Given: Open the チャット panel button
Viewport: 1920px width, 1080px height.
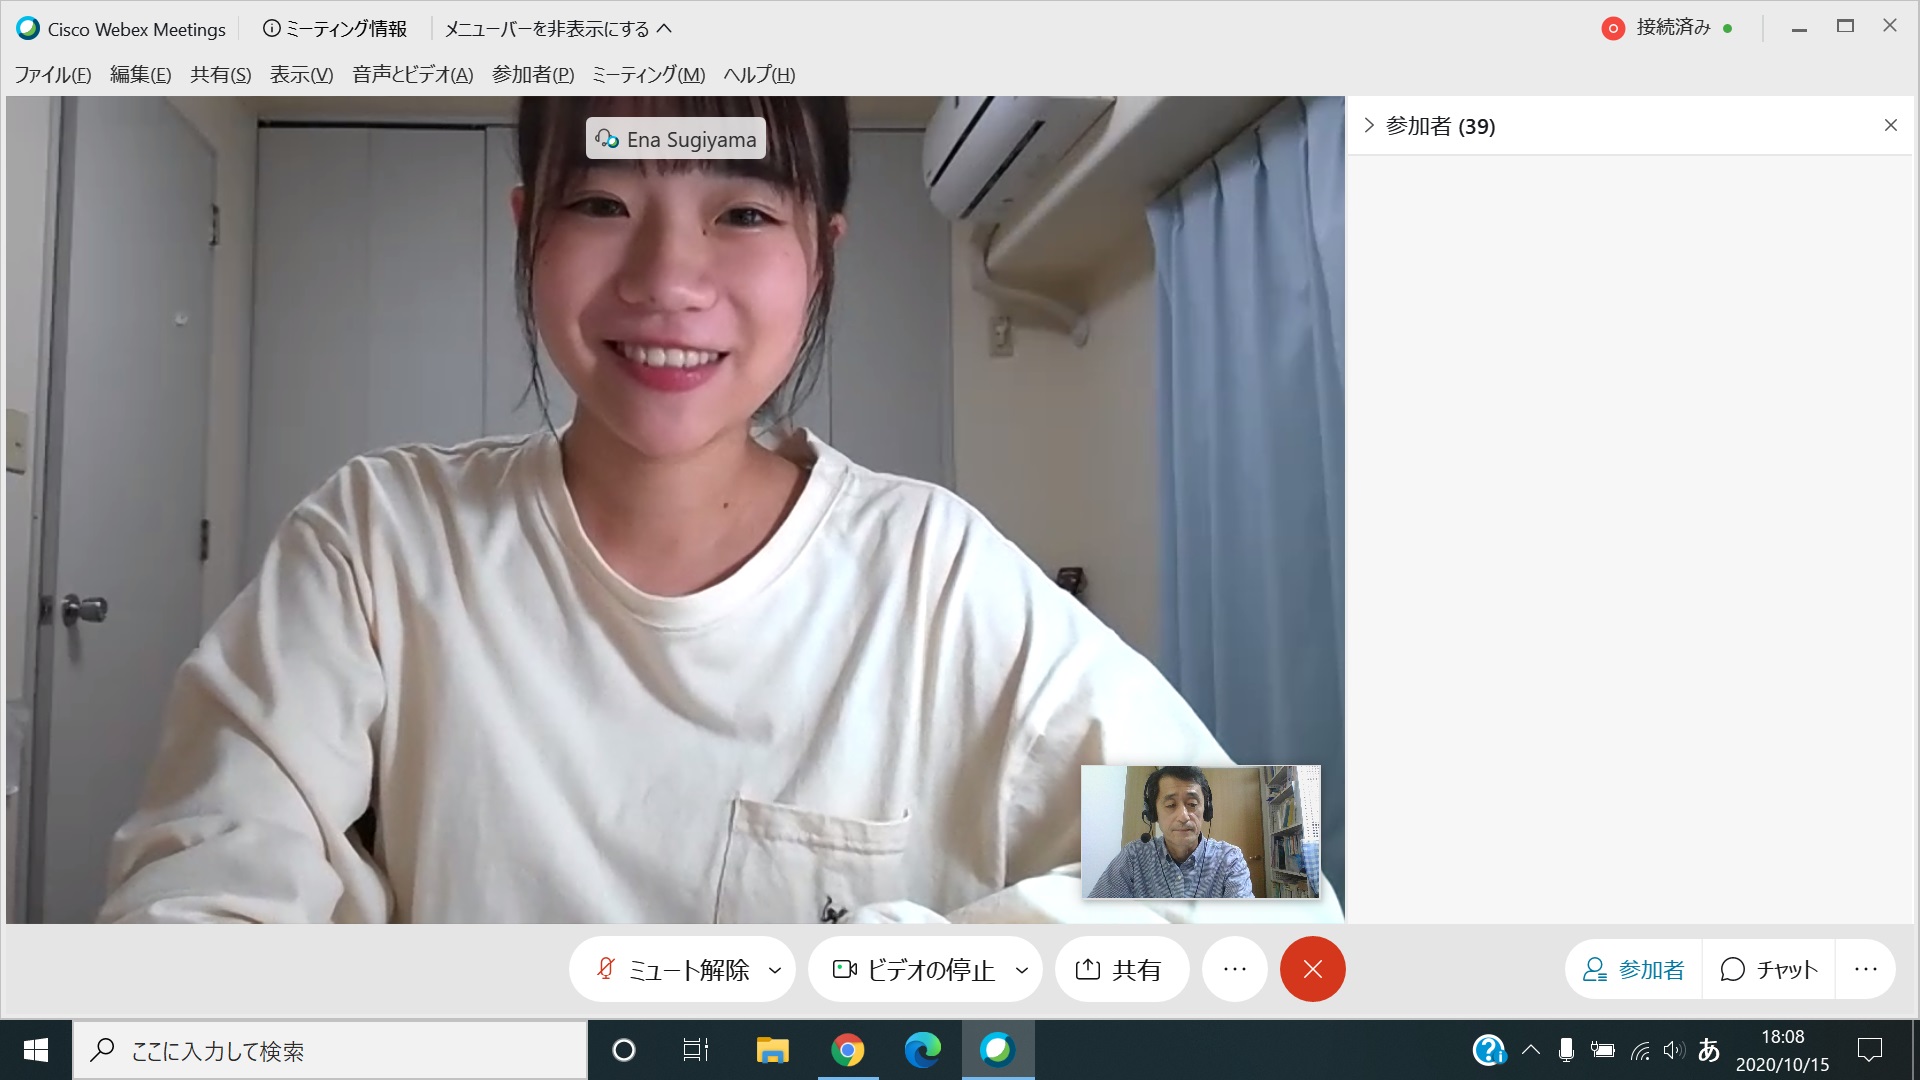Looking at the screenshot, I should (1768, 969).
